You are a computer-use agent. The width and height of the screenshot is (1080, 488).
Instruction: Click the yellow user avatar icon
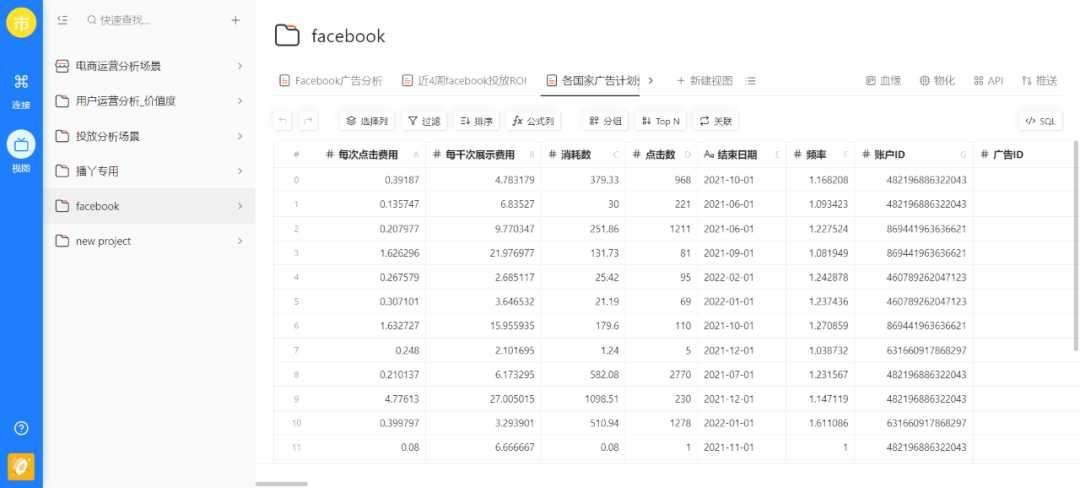(x=21, y=23)
